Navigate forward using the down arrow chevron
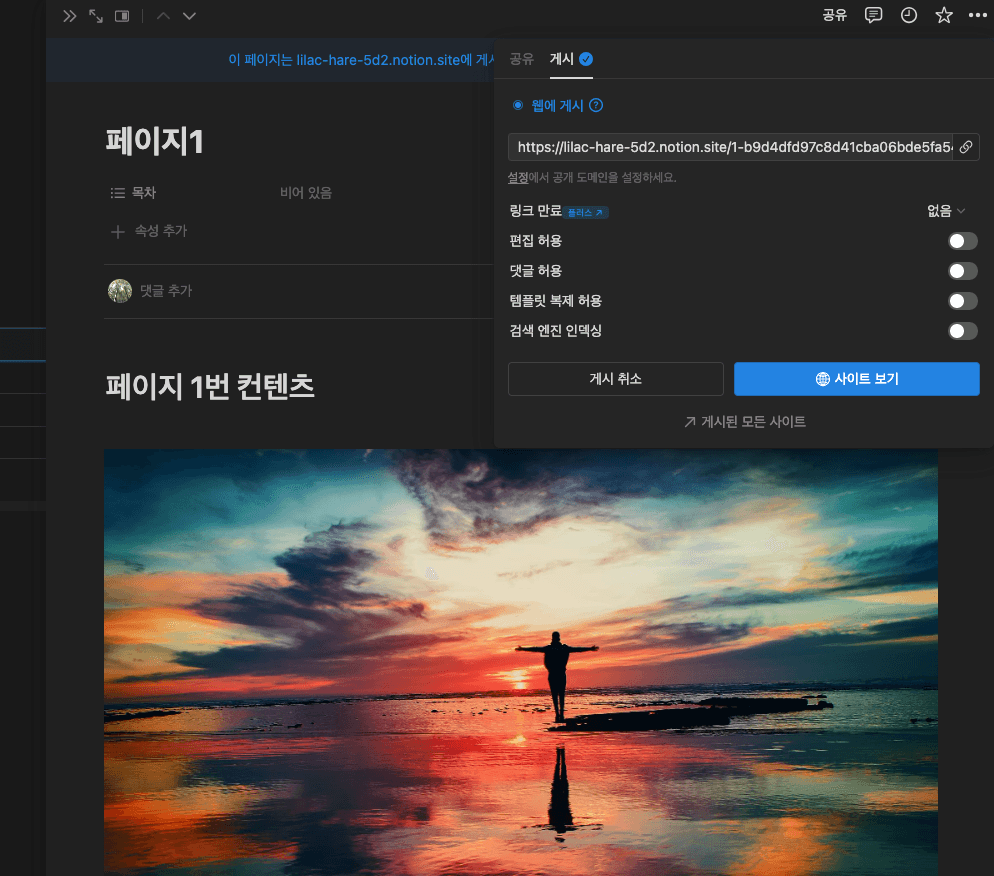The height and width of the screenshot is (876, 994). (188, 15)
